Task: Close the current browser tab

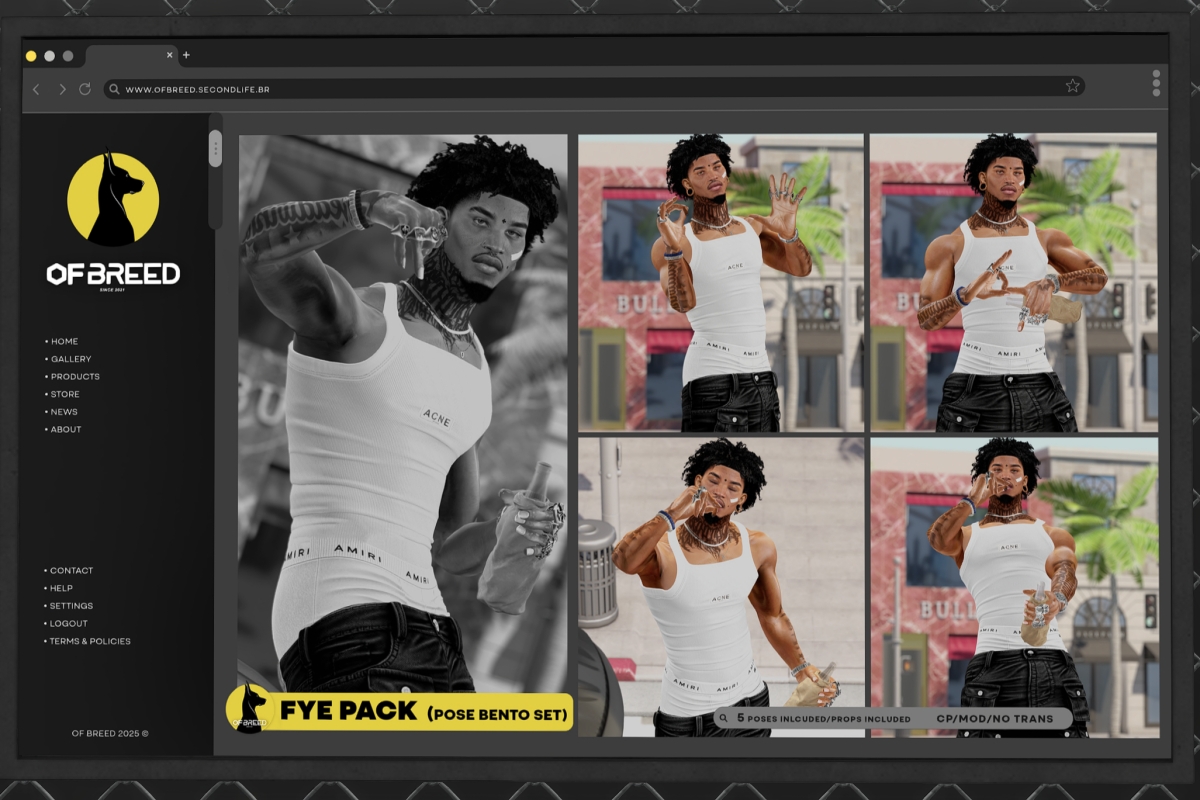Action: click(169, 55)
